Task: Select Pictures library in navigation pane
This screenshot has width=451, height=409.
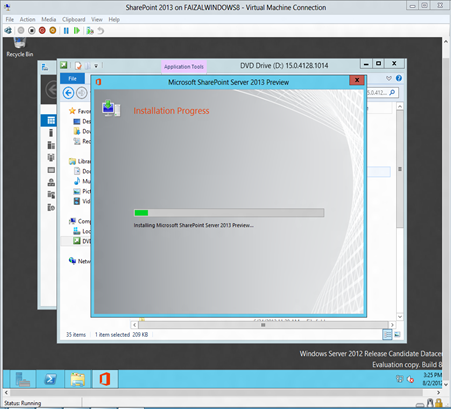Action: point(82,191)
